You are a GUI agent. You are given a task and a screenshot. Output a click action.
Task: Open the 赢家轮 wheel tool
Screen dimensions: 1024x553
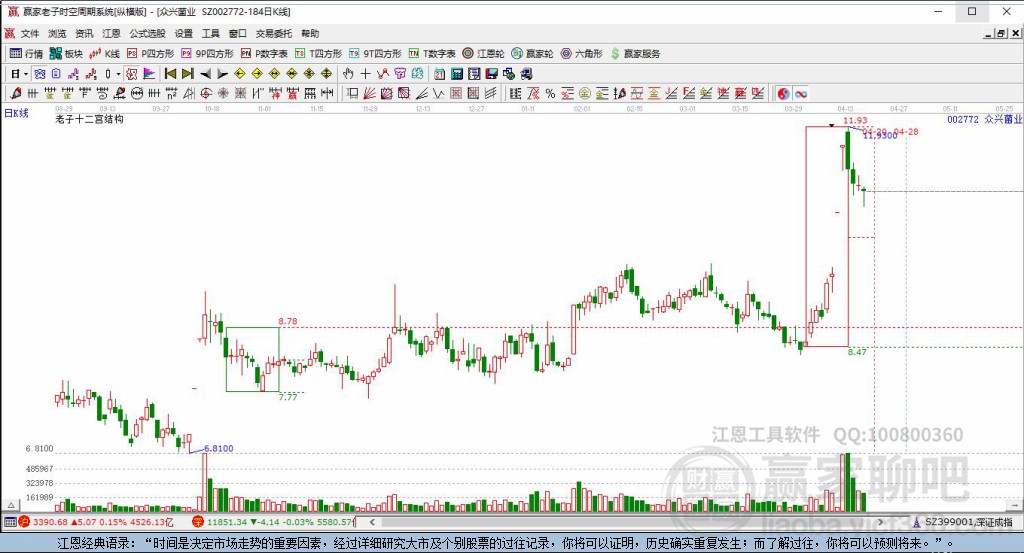point(532,54)
